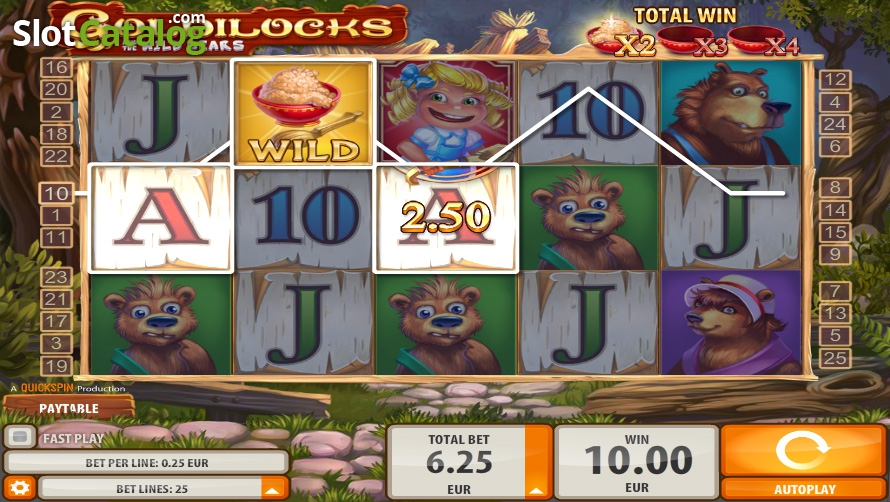Screen dimensions: 890x502
Task: Toggle the Fast Play checkbox
Action: [20, 437]
